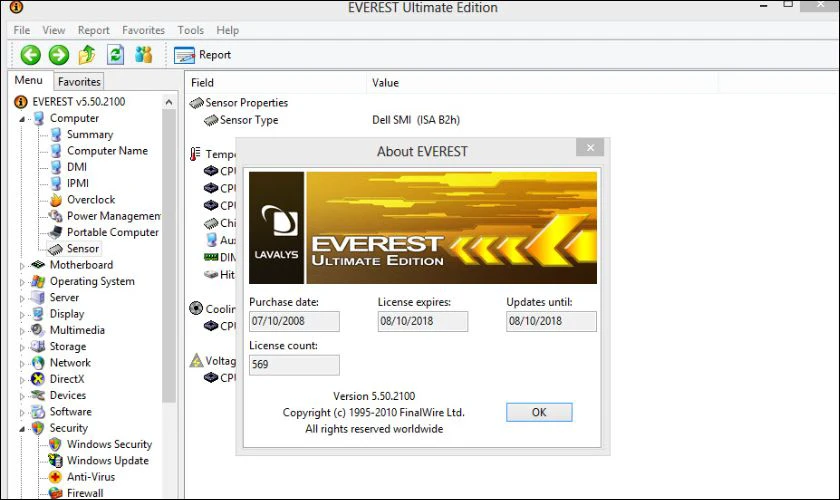This screenshot has height=500, width=840.
Task: Select the Firewall tree item
Action: pyautogui.click(x=85, y=493)
